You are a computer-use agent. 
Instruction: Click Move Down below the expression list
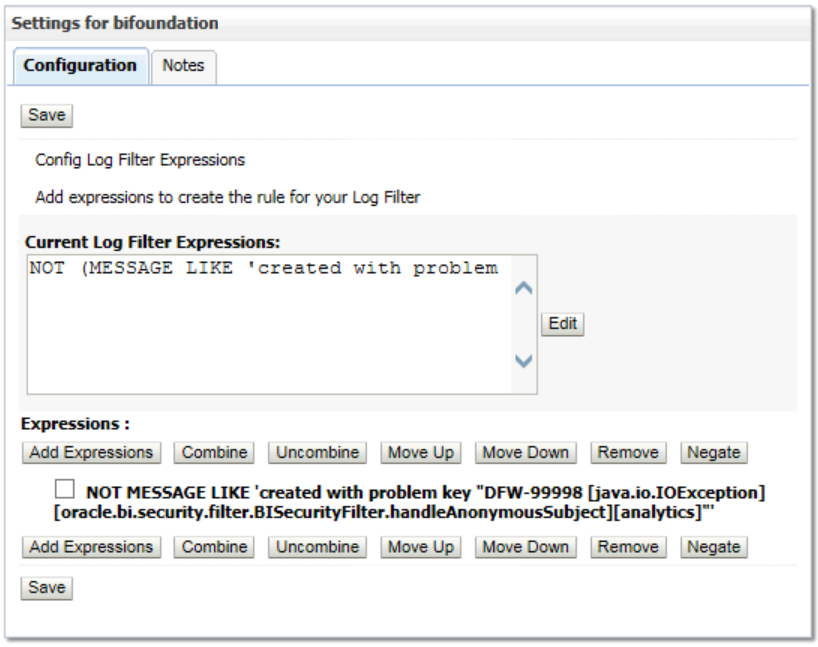pyautogui.click(x=526, y=547)
